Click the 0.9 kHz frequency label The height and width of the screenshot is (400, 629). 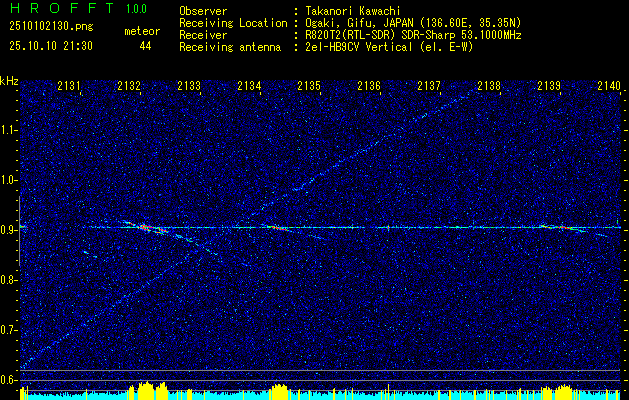[8, 230]
